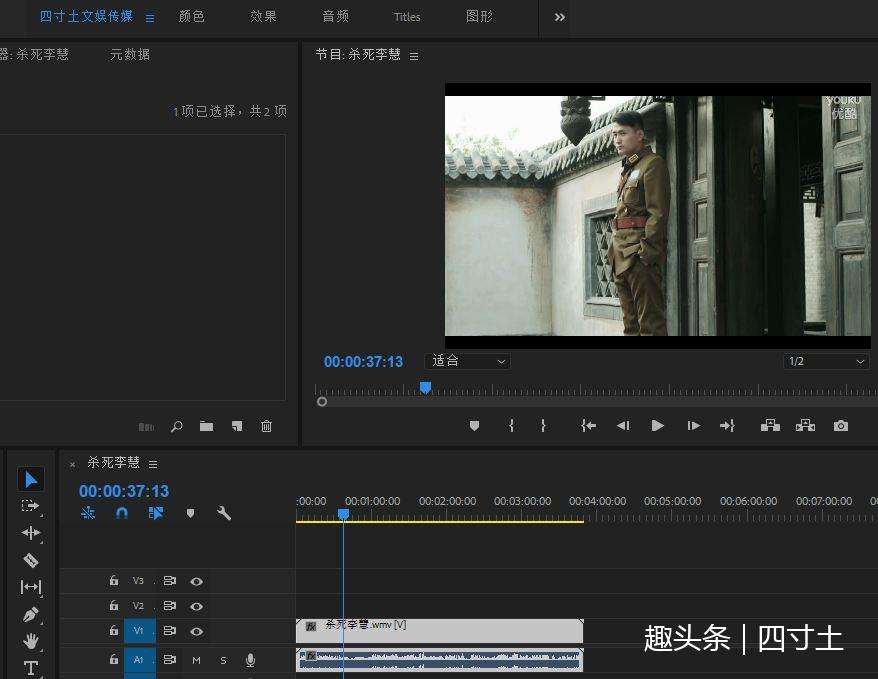Enable voice-over record microphone on A1
The image size is (878, 679).
pyautogui.click(x=250, y=661)
